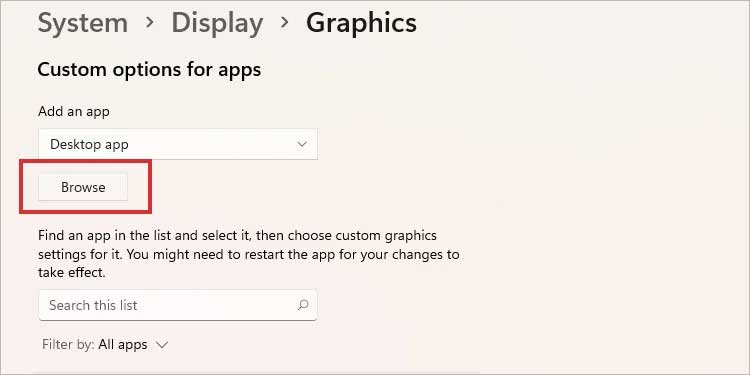Click the Find an app description paragraph
The height and width of the screenshot is (375, 750).
tap(249, 254)
